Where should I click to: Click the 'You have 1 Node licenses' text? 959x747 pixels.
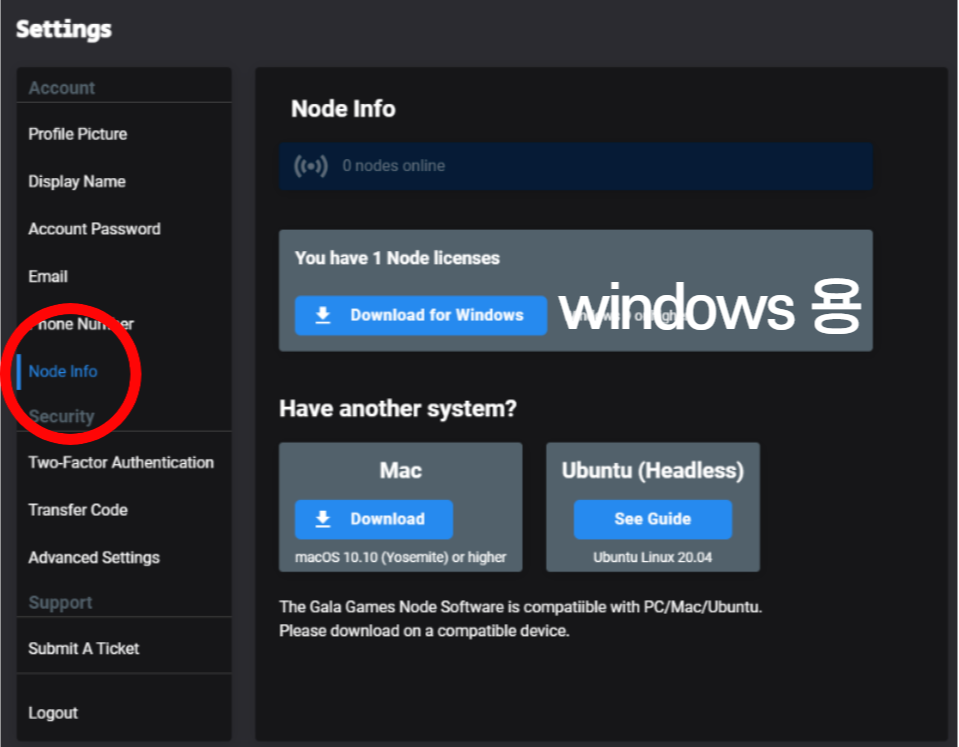coord(397,258)
